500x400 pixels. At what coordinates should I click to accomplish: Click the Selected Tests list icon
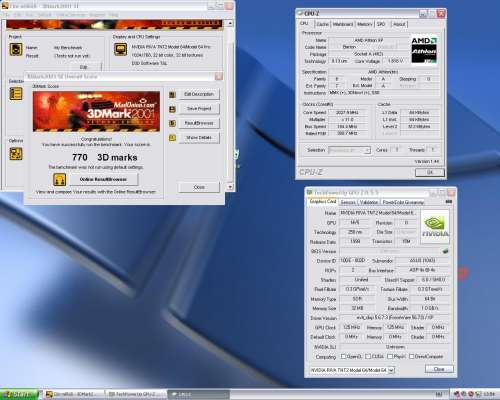point(16,94)
